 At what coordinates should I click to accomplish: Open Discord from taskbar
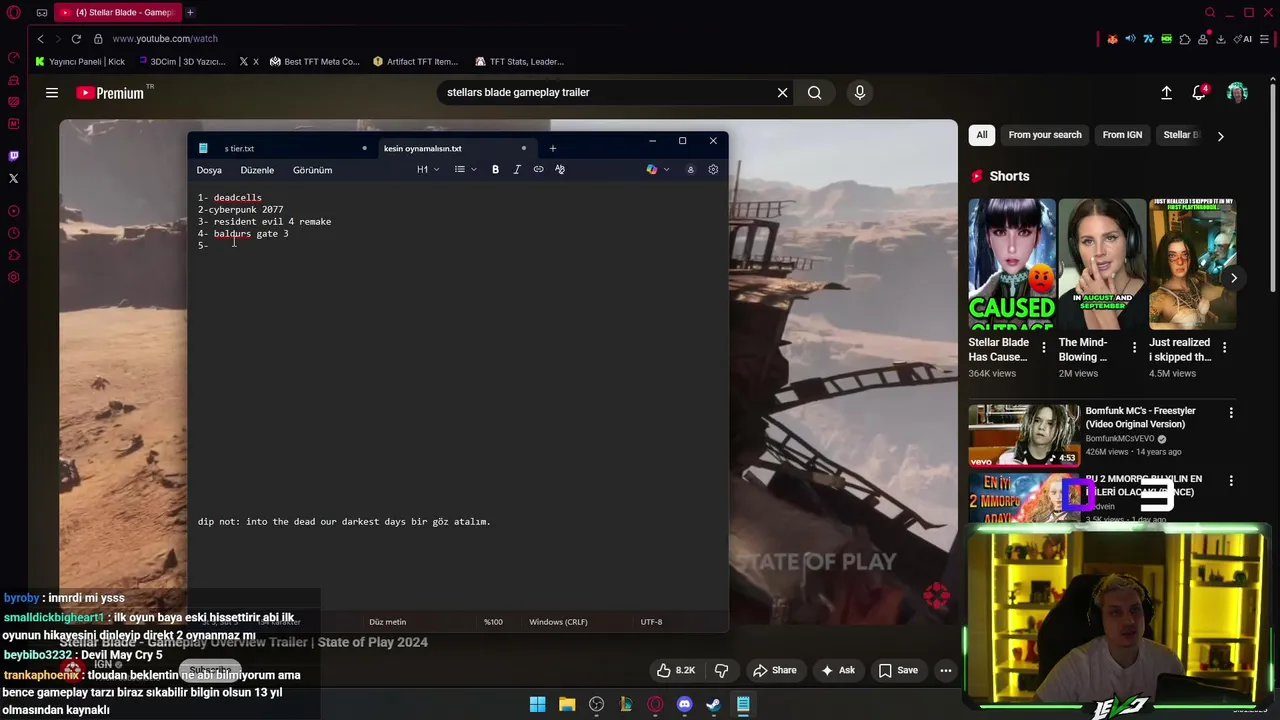684,705
